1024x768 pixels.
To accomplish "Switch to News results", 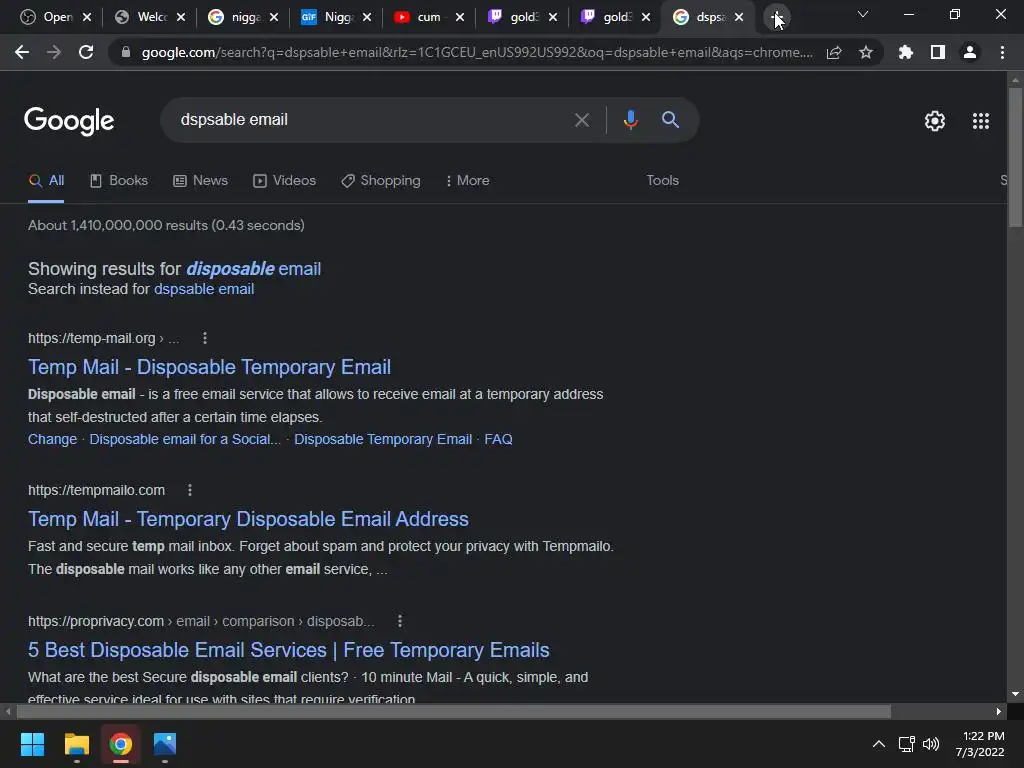I will [x=200, y=181].
